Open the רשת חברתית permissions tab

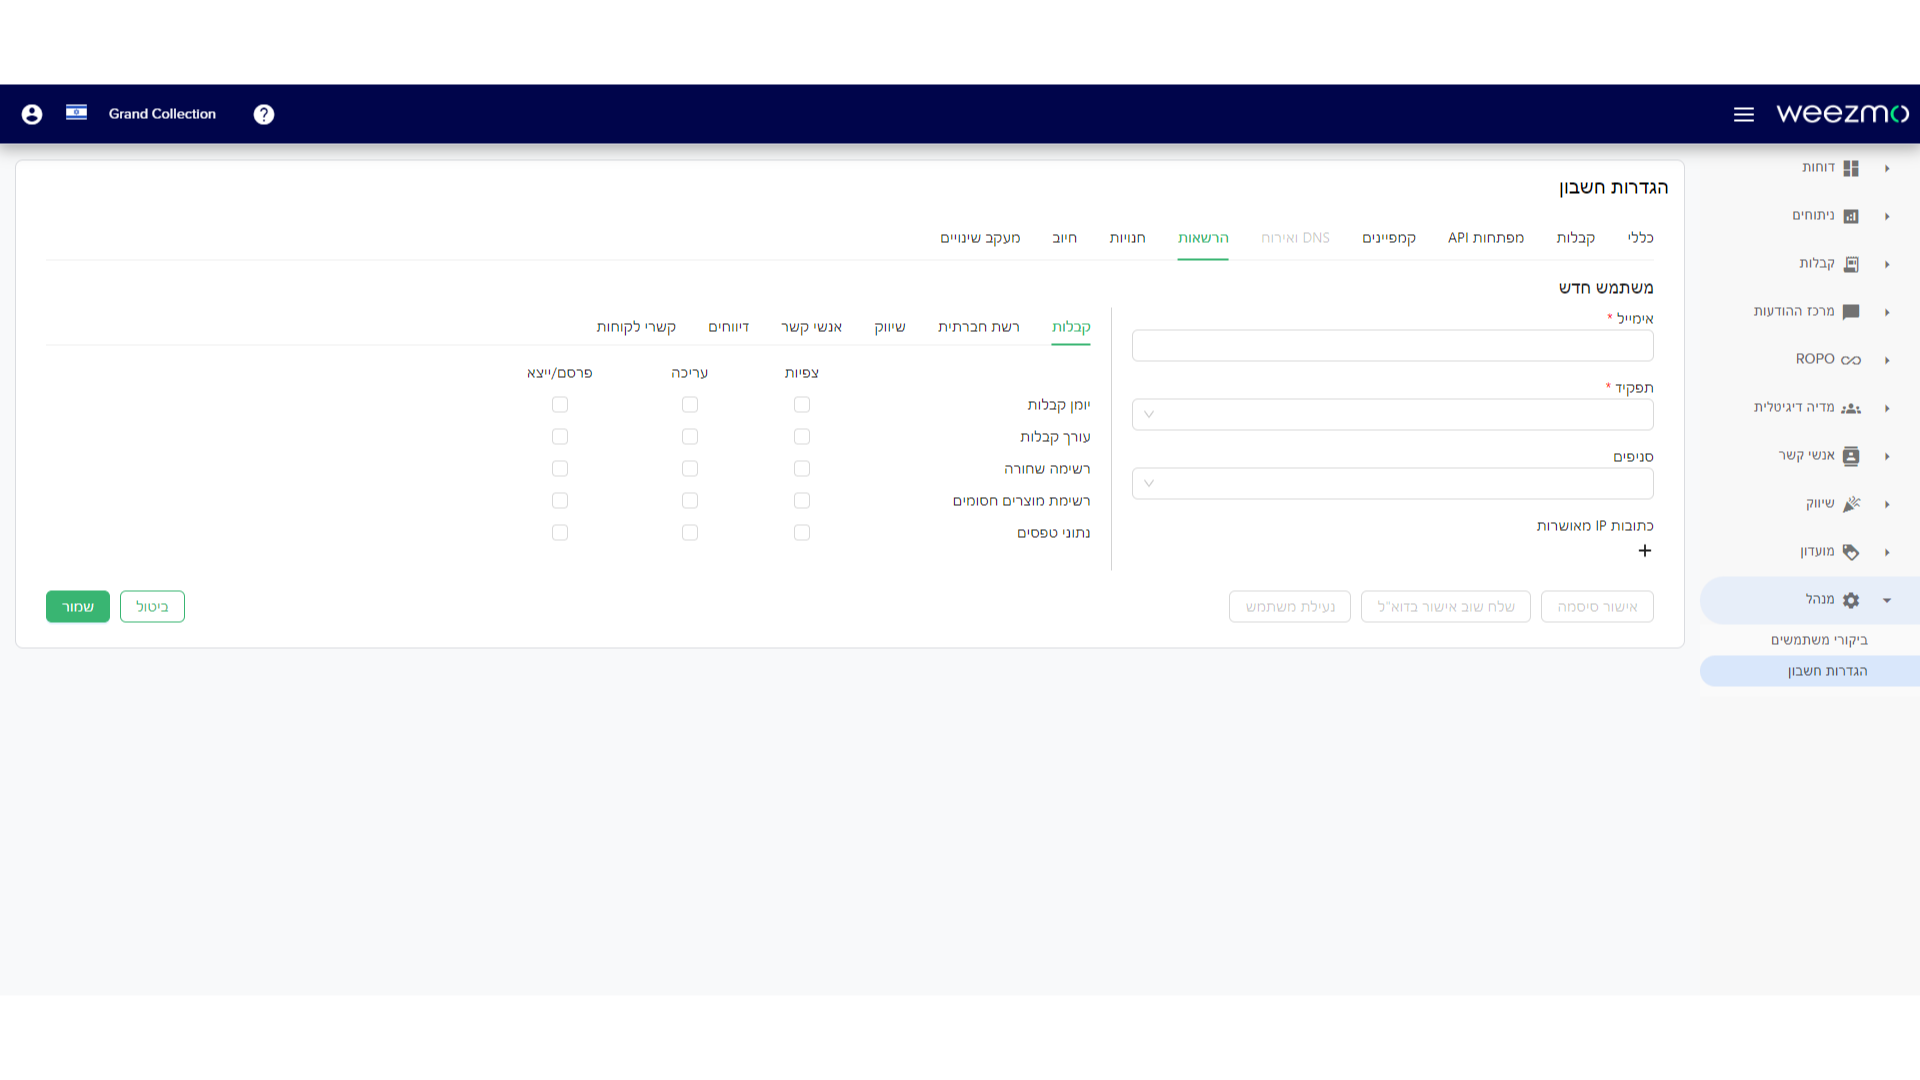[x=978, y=327]
